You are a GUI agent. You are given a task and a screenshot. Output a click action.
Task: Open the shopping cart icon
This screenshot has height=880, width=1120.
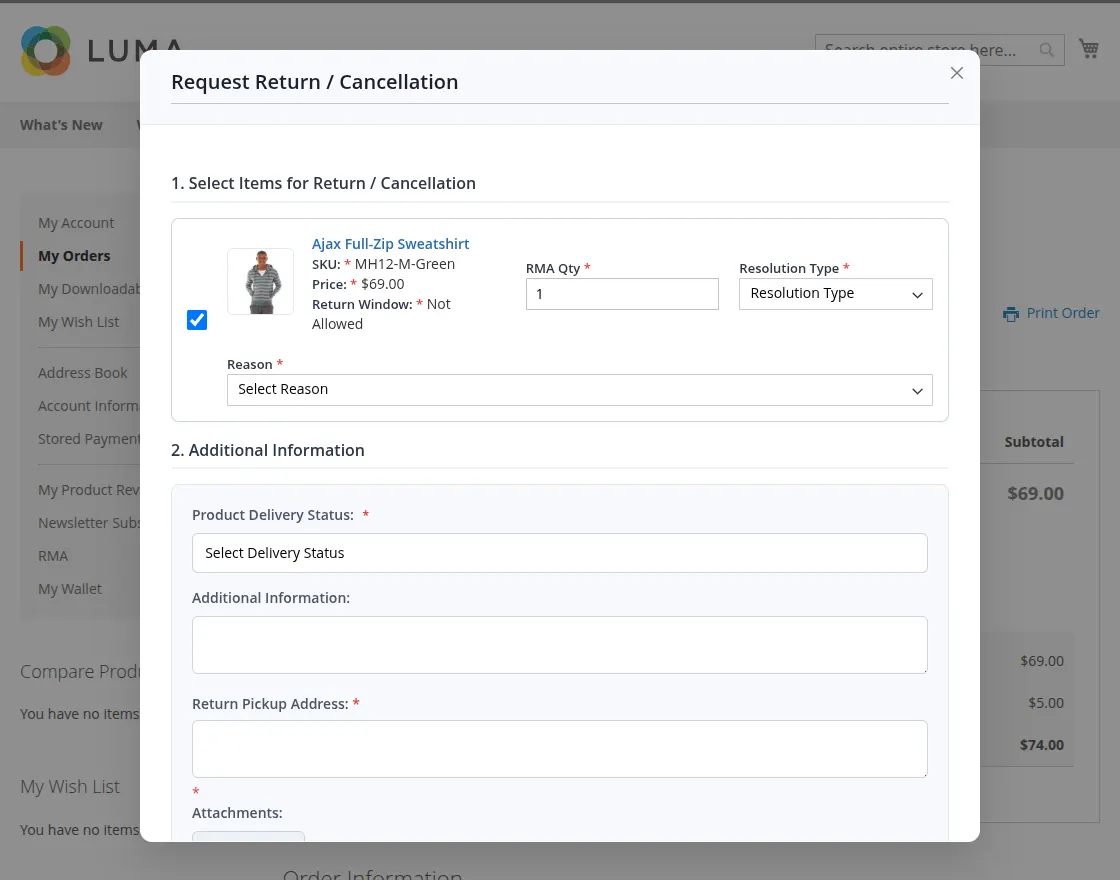[1089, 49]
